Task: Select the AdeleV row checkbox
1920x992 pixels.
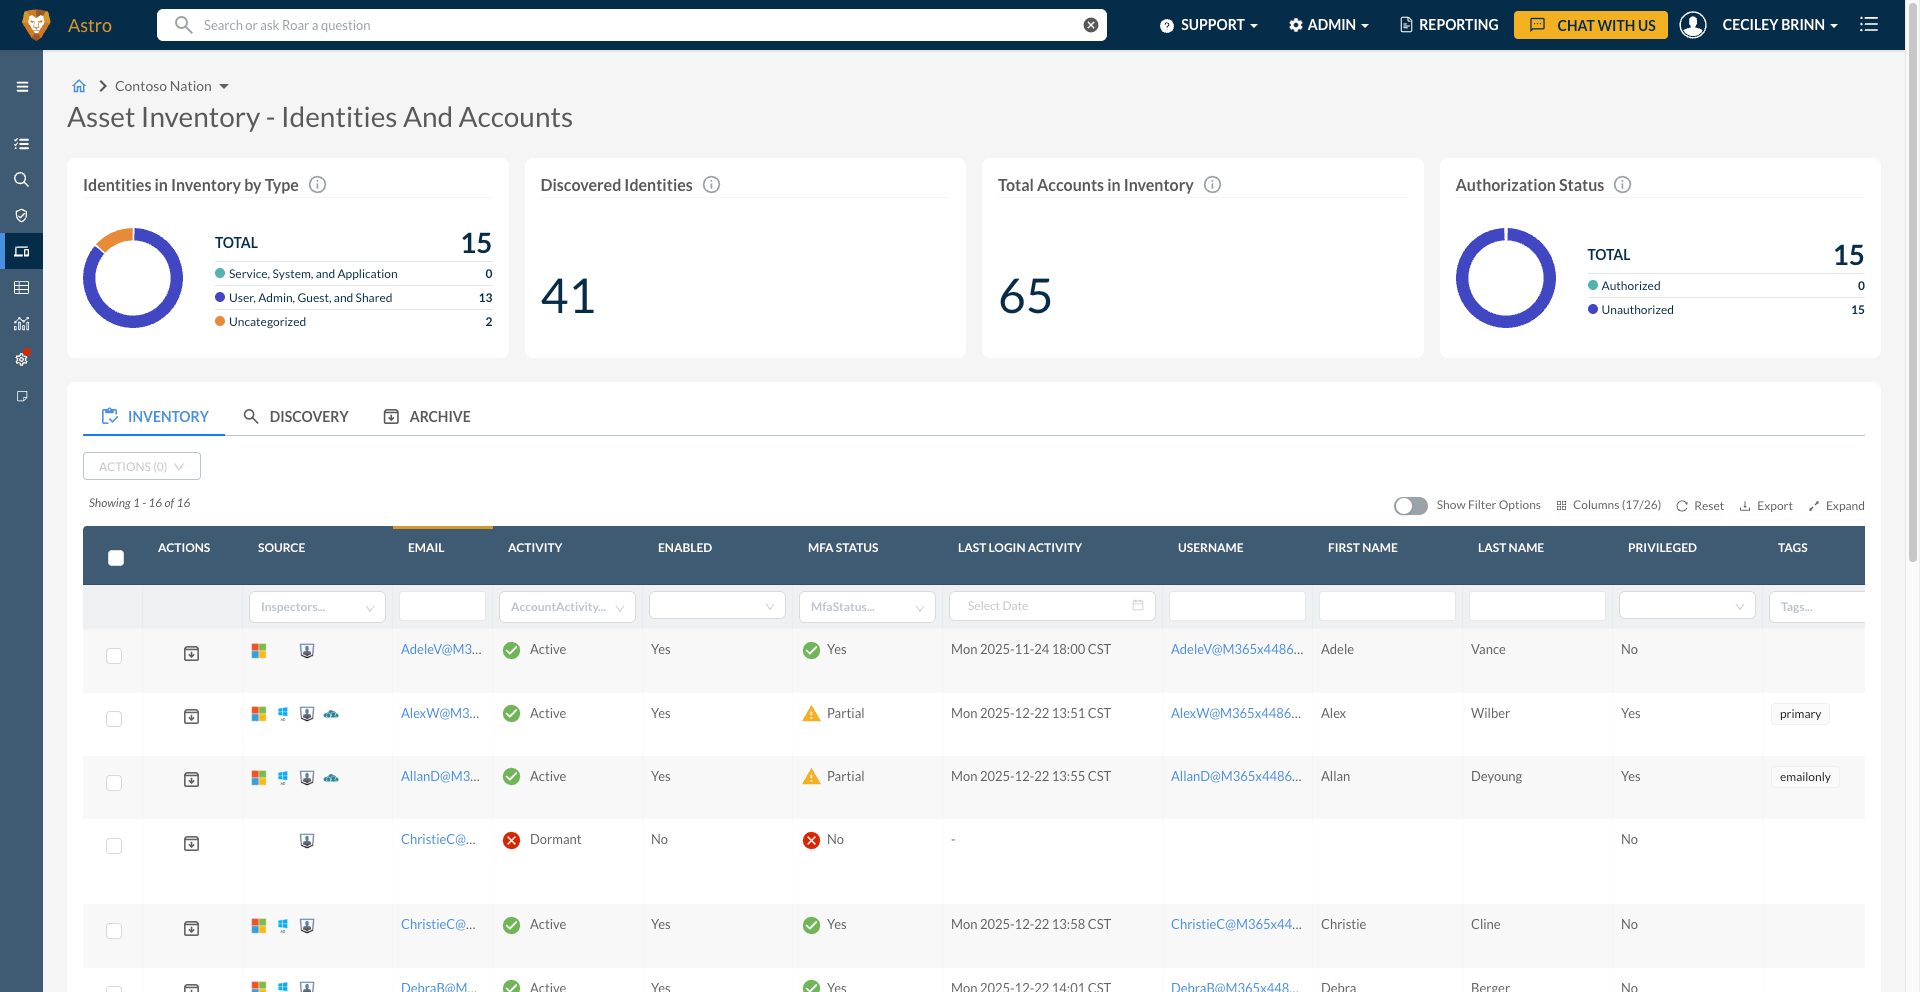Action: [x=114, y=656]
